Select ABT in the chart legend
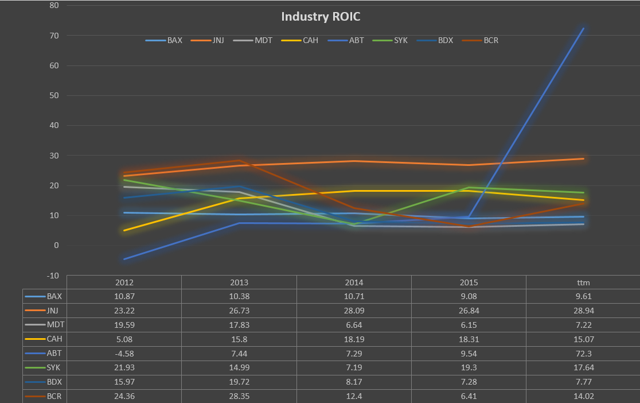This screenshot has width=640, height=403. tap(346, 40)
